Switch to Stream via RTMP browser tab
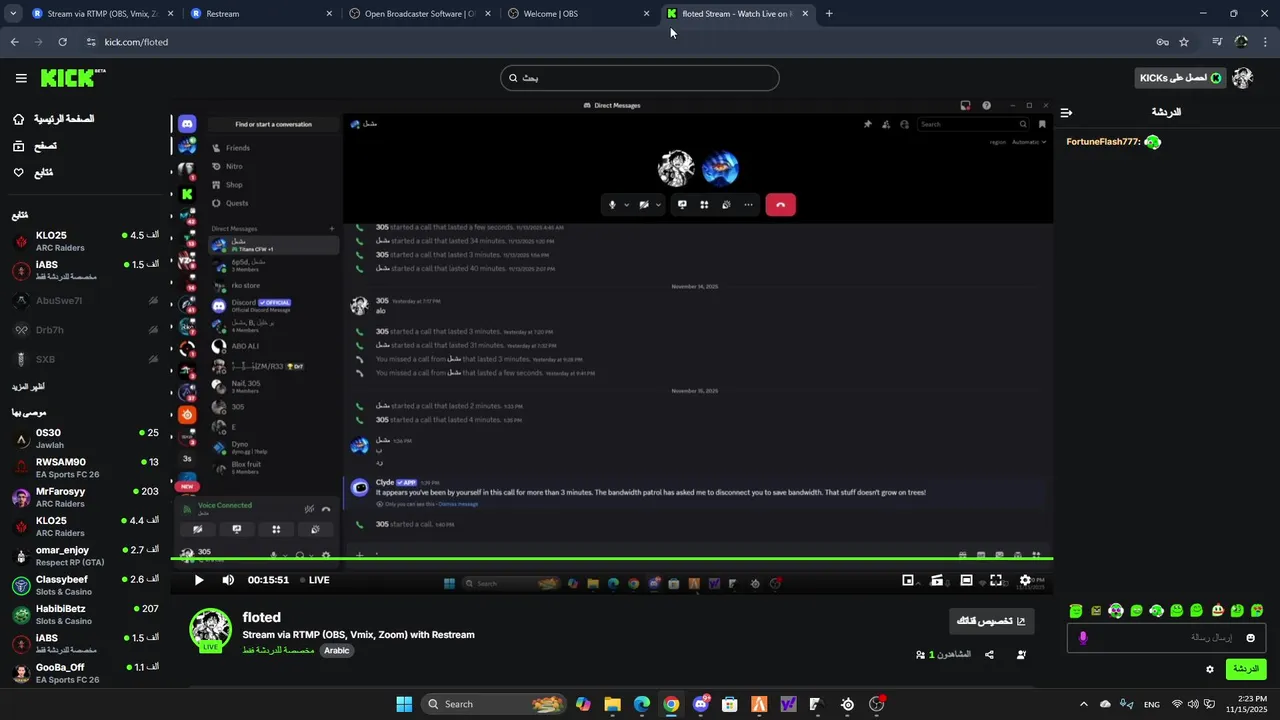The image size is (1280, 720). pyautogui.click(x=103, y=14)
